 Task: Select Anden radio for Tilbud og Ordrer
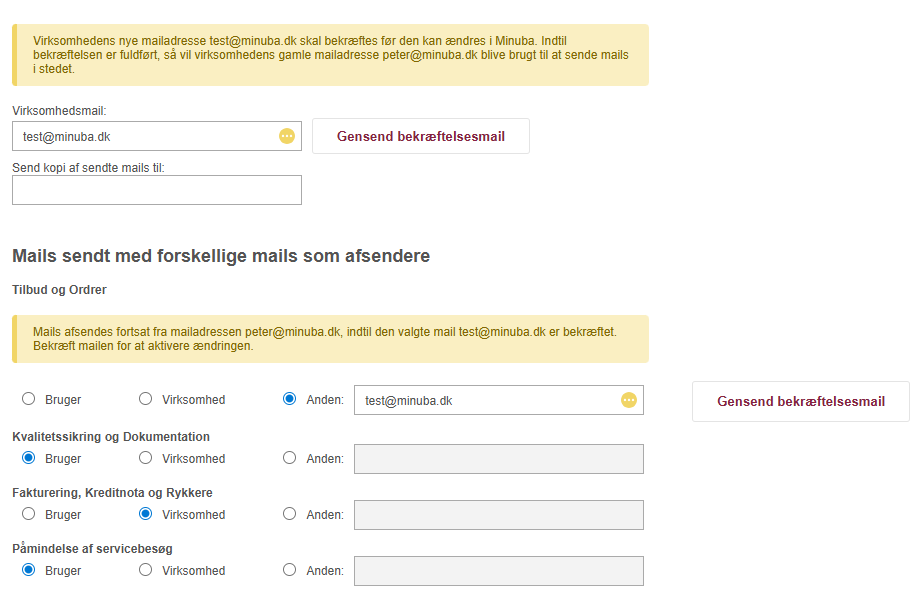290,399
